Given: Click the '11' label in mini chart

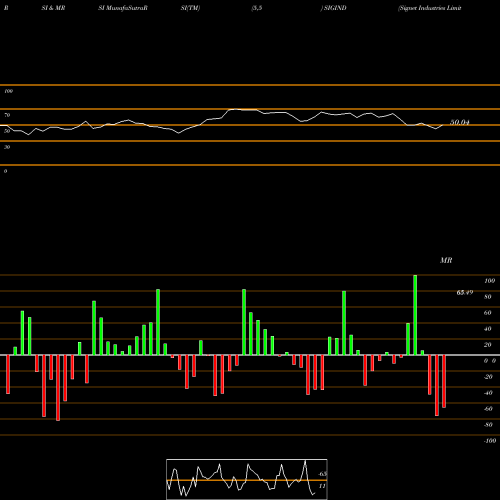Looking at the screenshot, I should click(x=322, y=486).
